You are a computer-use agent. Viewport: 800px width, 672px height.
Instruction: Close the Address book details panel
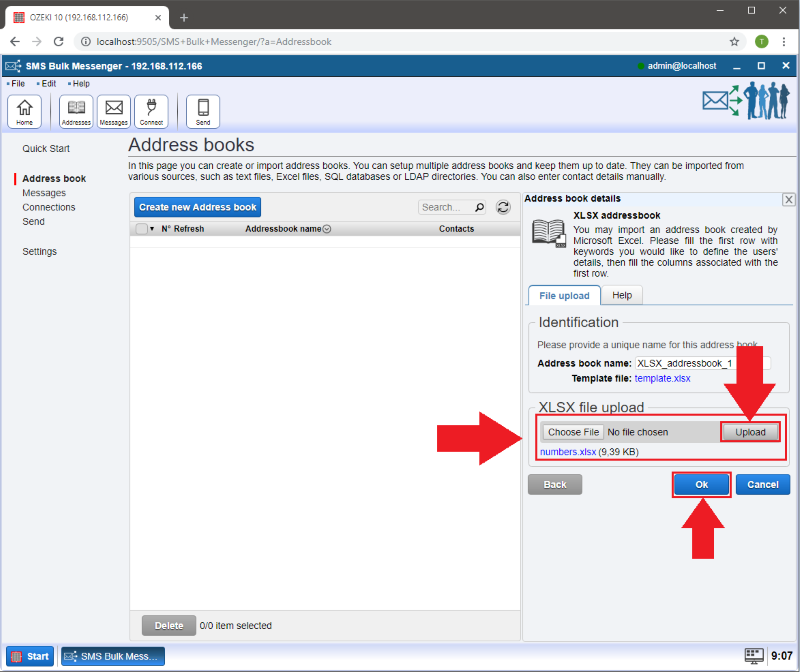(788, 200)
